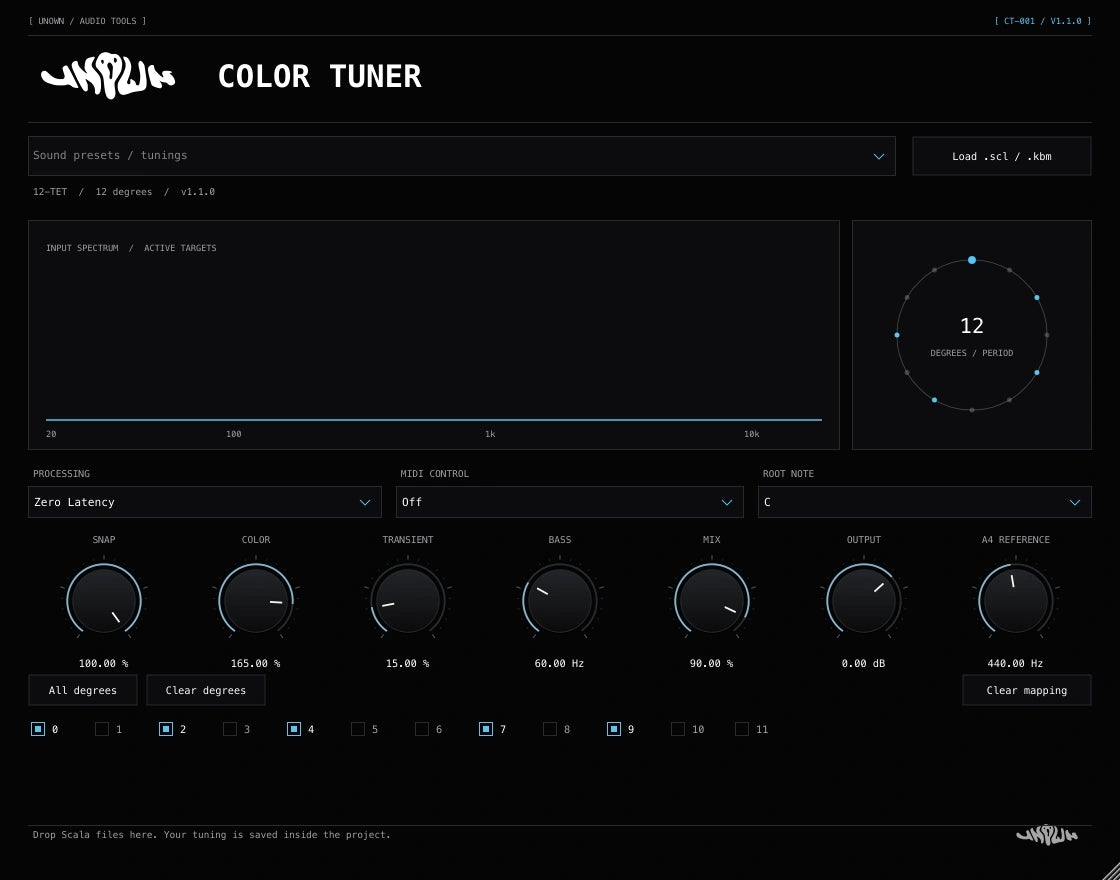
Task: Click the Clear mapping button
Action: (x=1026, y=690)
